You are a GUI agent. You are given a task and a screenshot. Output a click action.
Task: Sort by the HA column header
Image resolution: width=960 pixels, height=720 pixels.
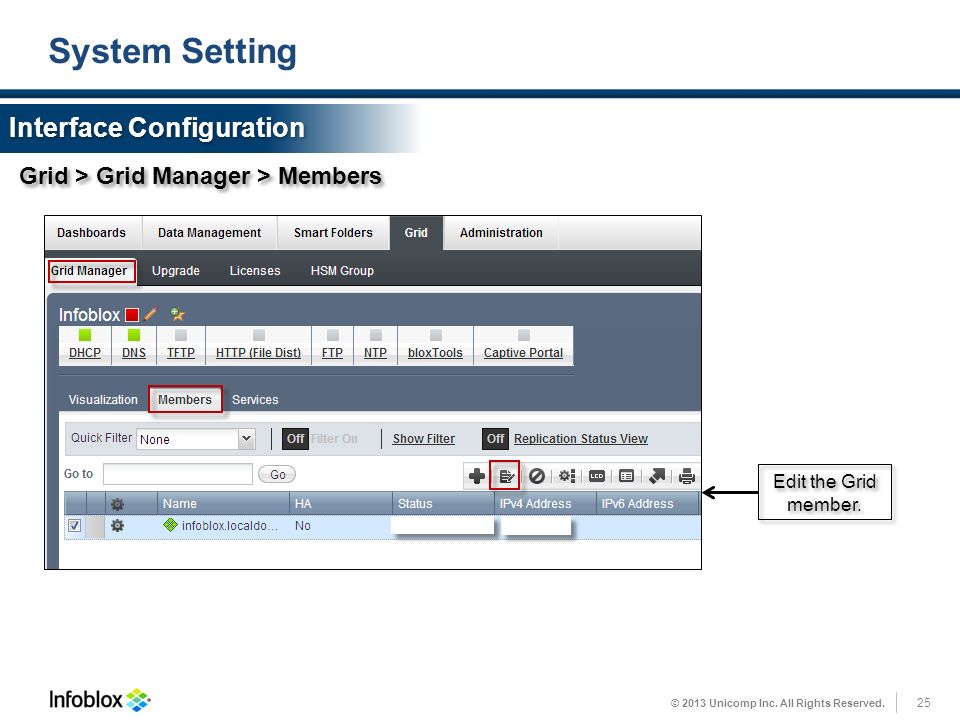[x=341, y=503]
